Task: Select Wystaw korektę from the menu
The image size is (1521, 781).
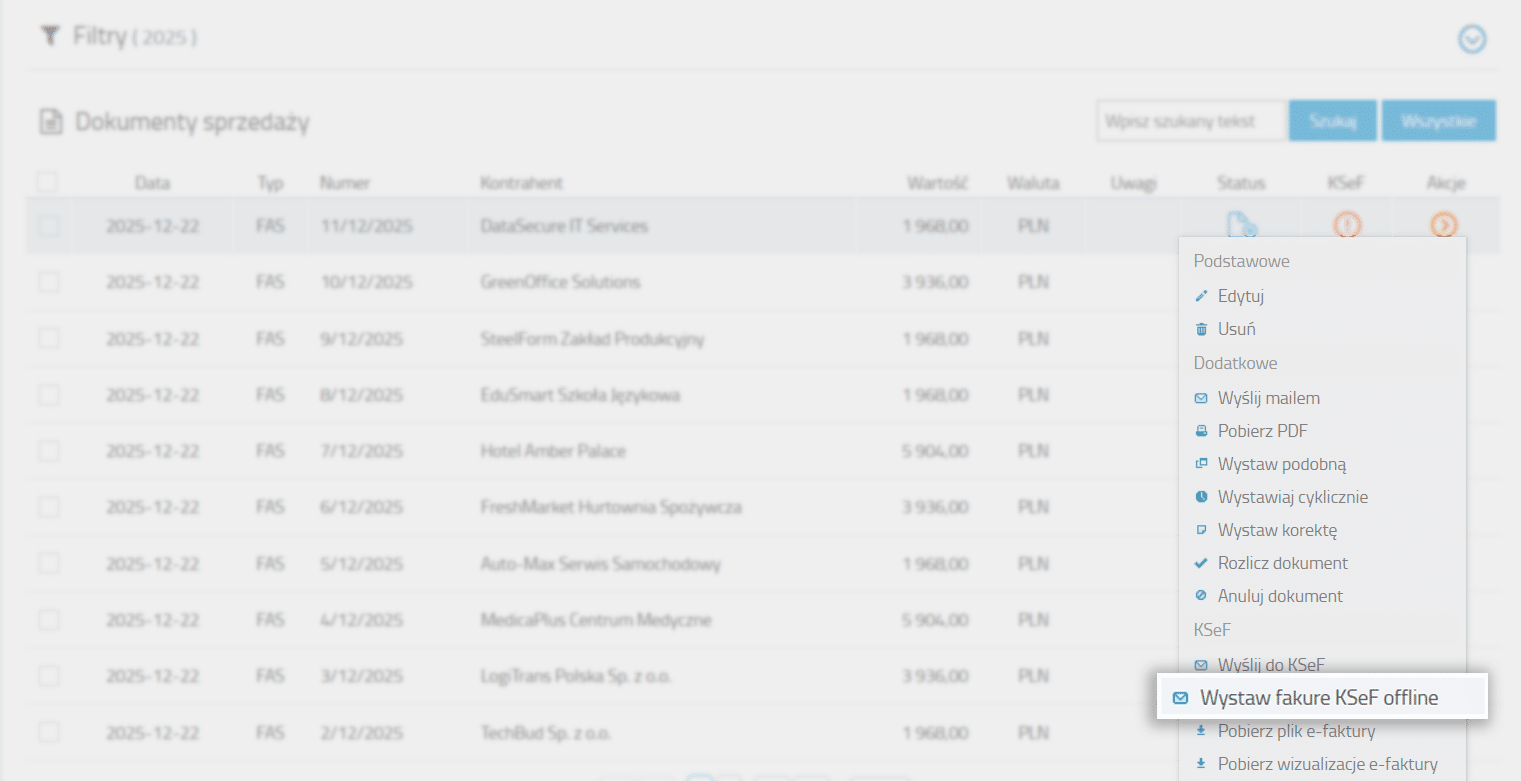Action: pyautogui.click(x=1277, y=530)
